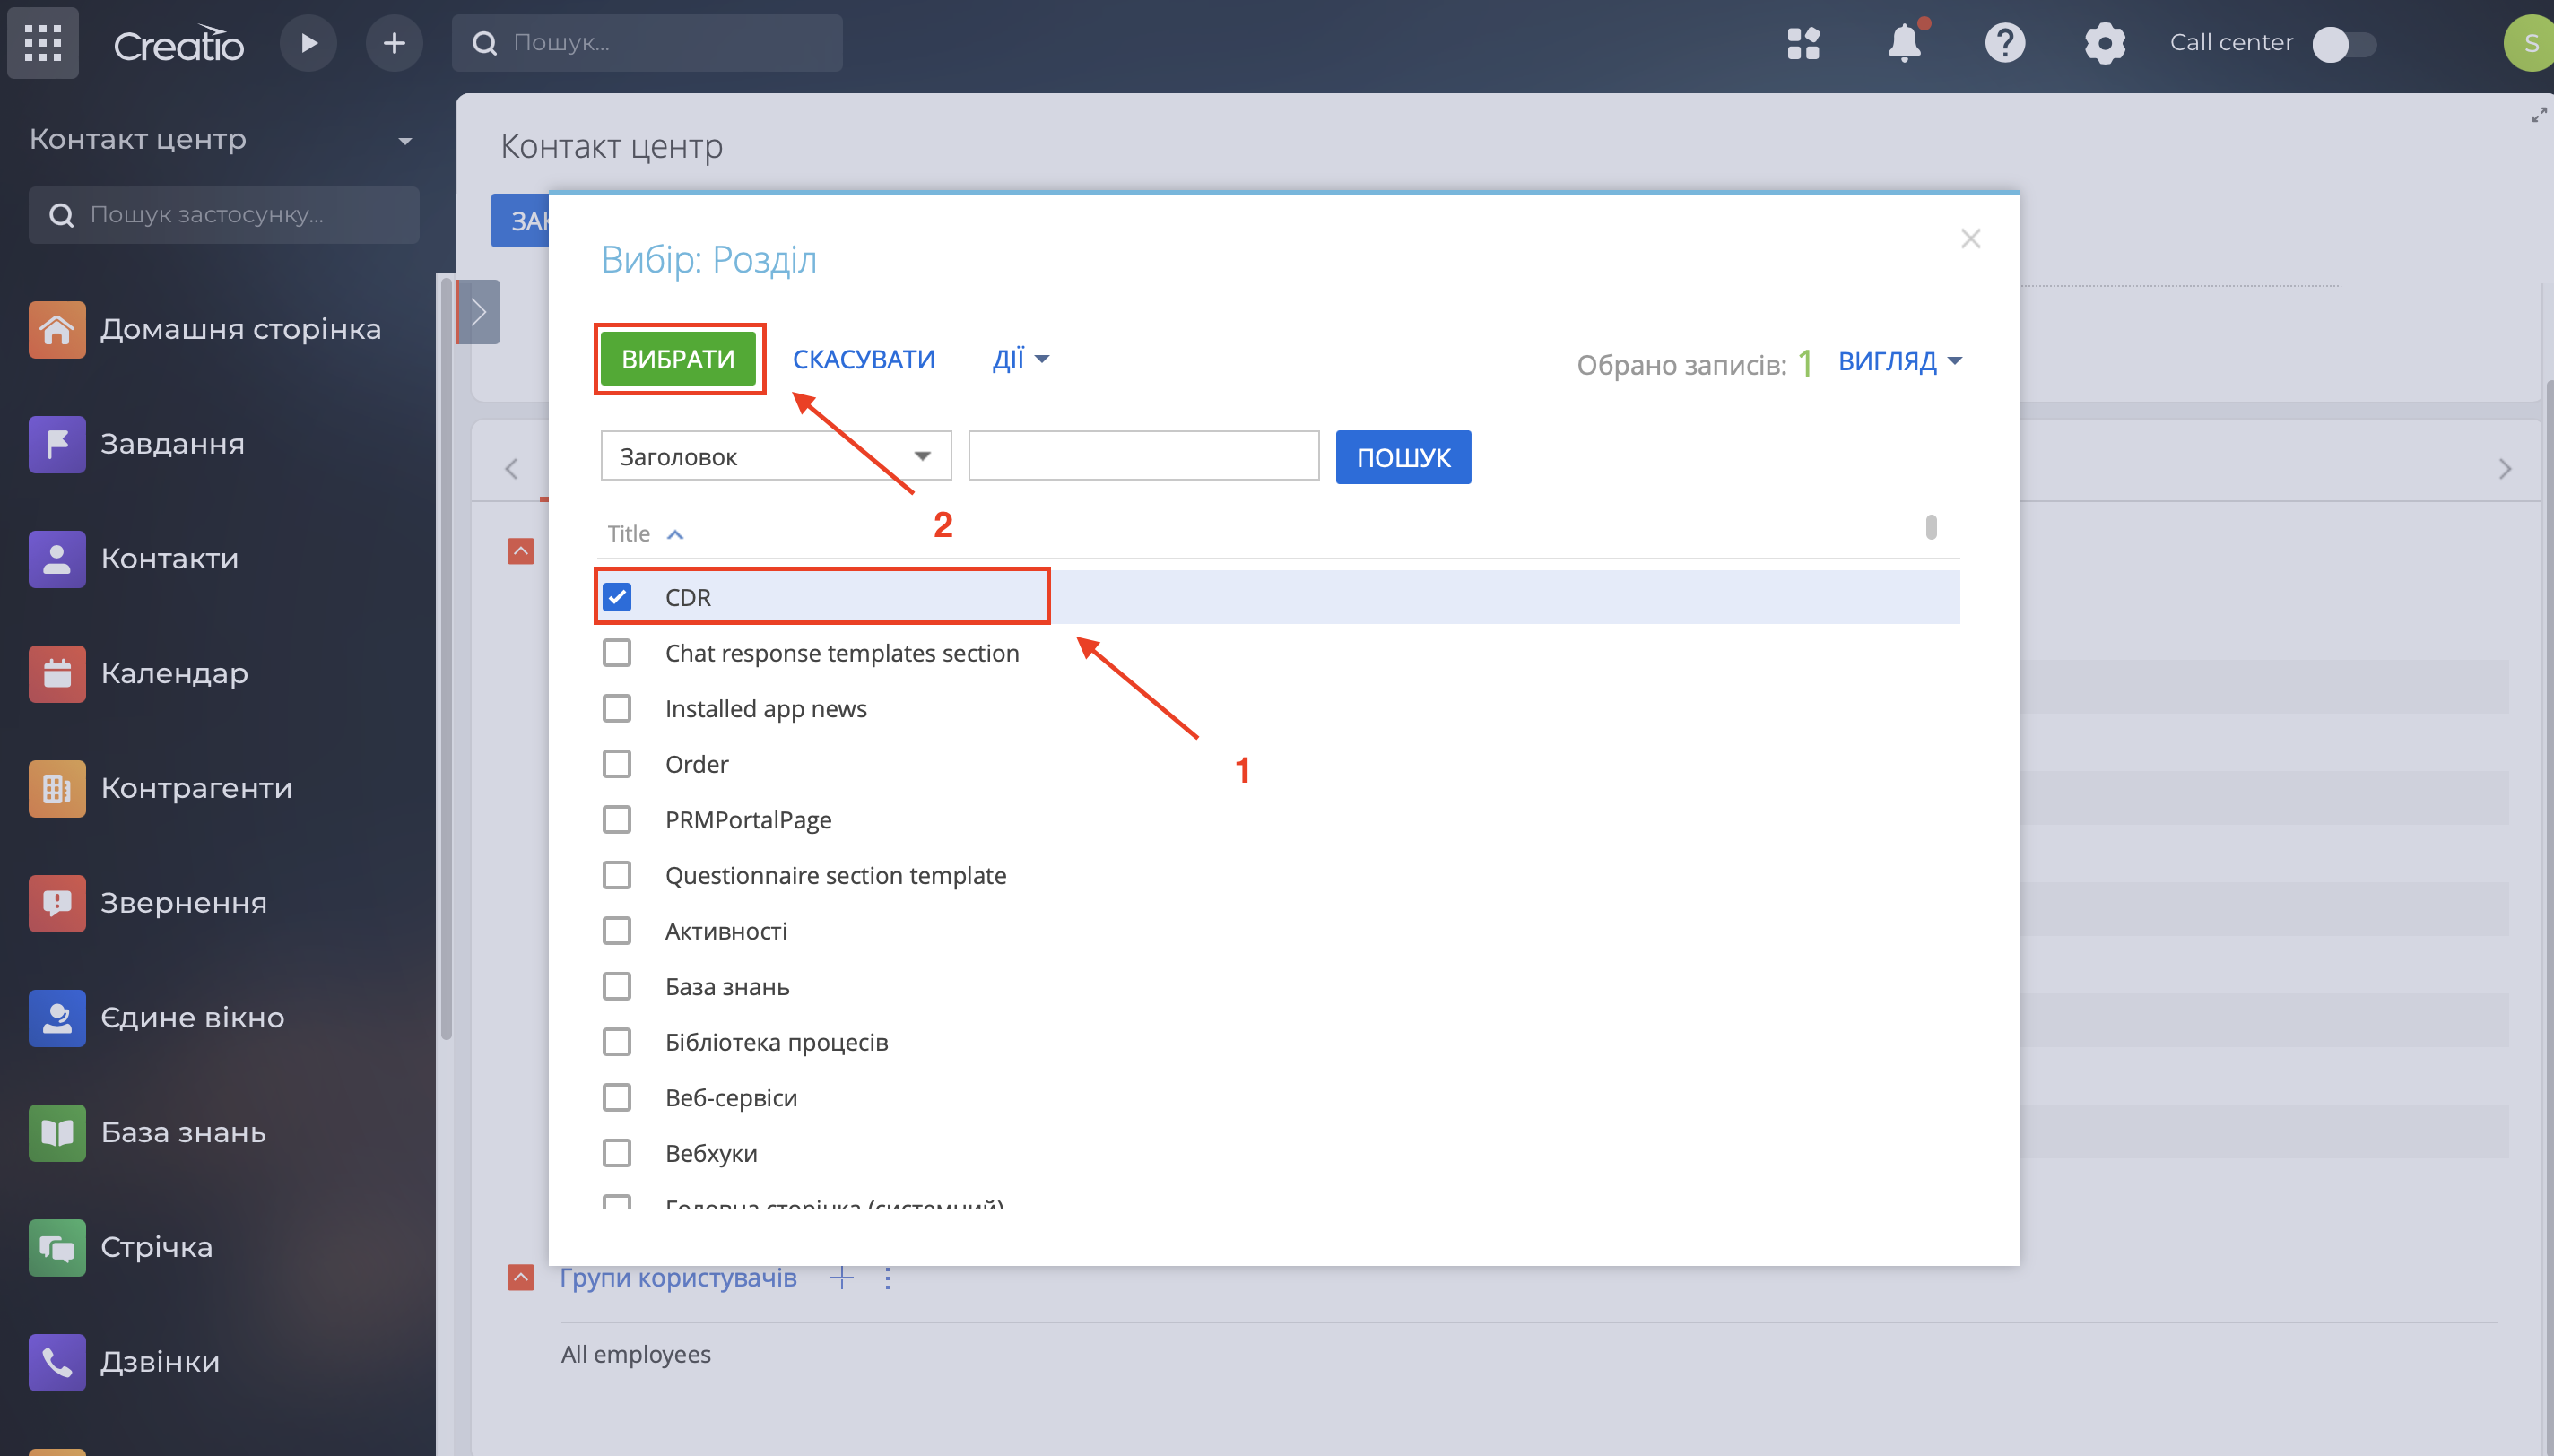Open the Єдине вікно icon

(57, 1018)
